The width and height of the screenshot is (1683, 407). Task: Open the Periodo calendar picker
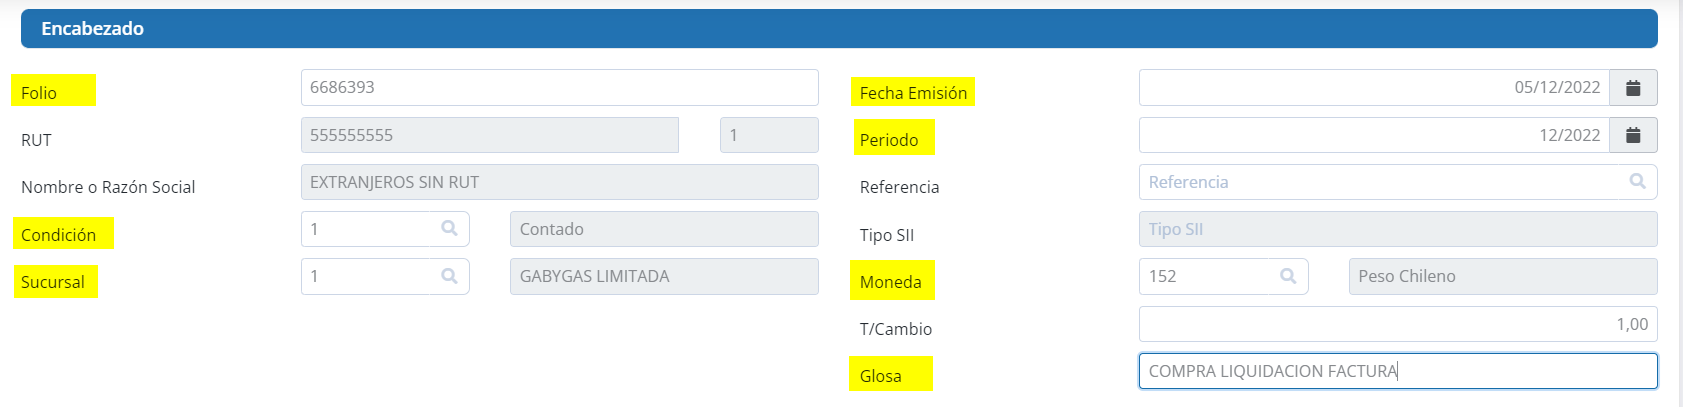click(1633, 135)
